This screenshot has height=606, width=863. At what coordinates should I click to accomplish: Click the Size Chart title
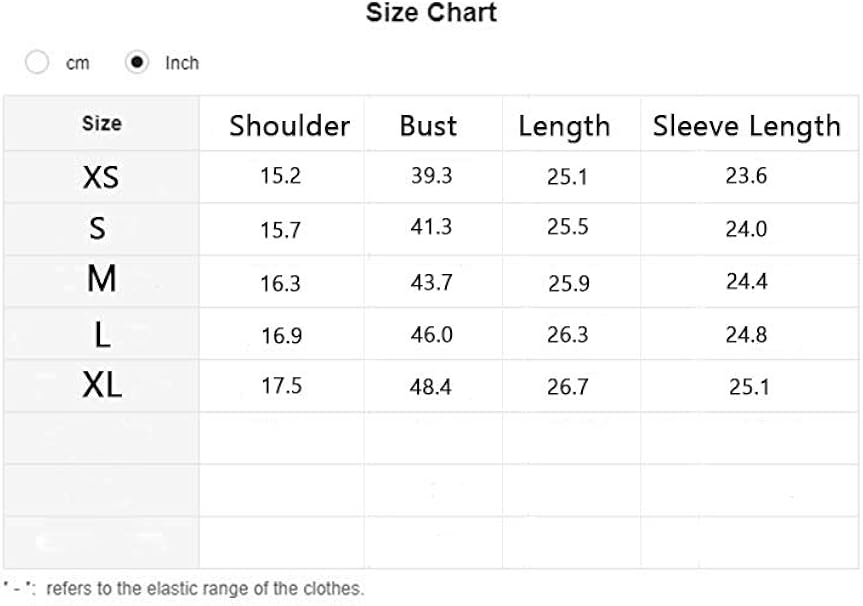coord(431,14)
